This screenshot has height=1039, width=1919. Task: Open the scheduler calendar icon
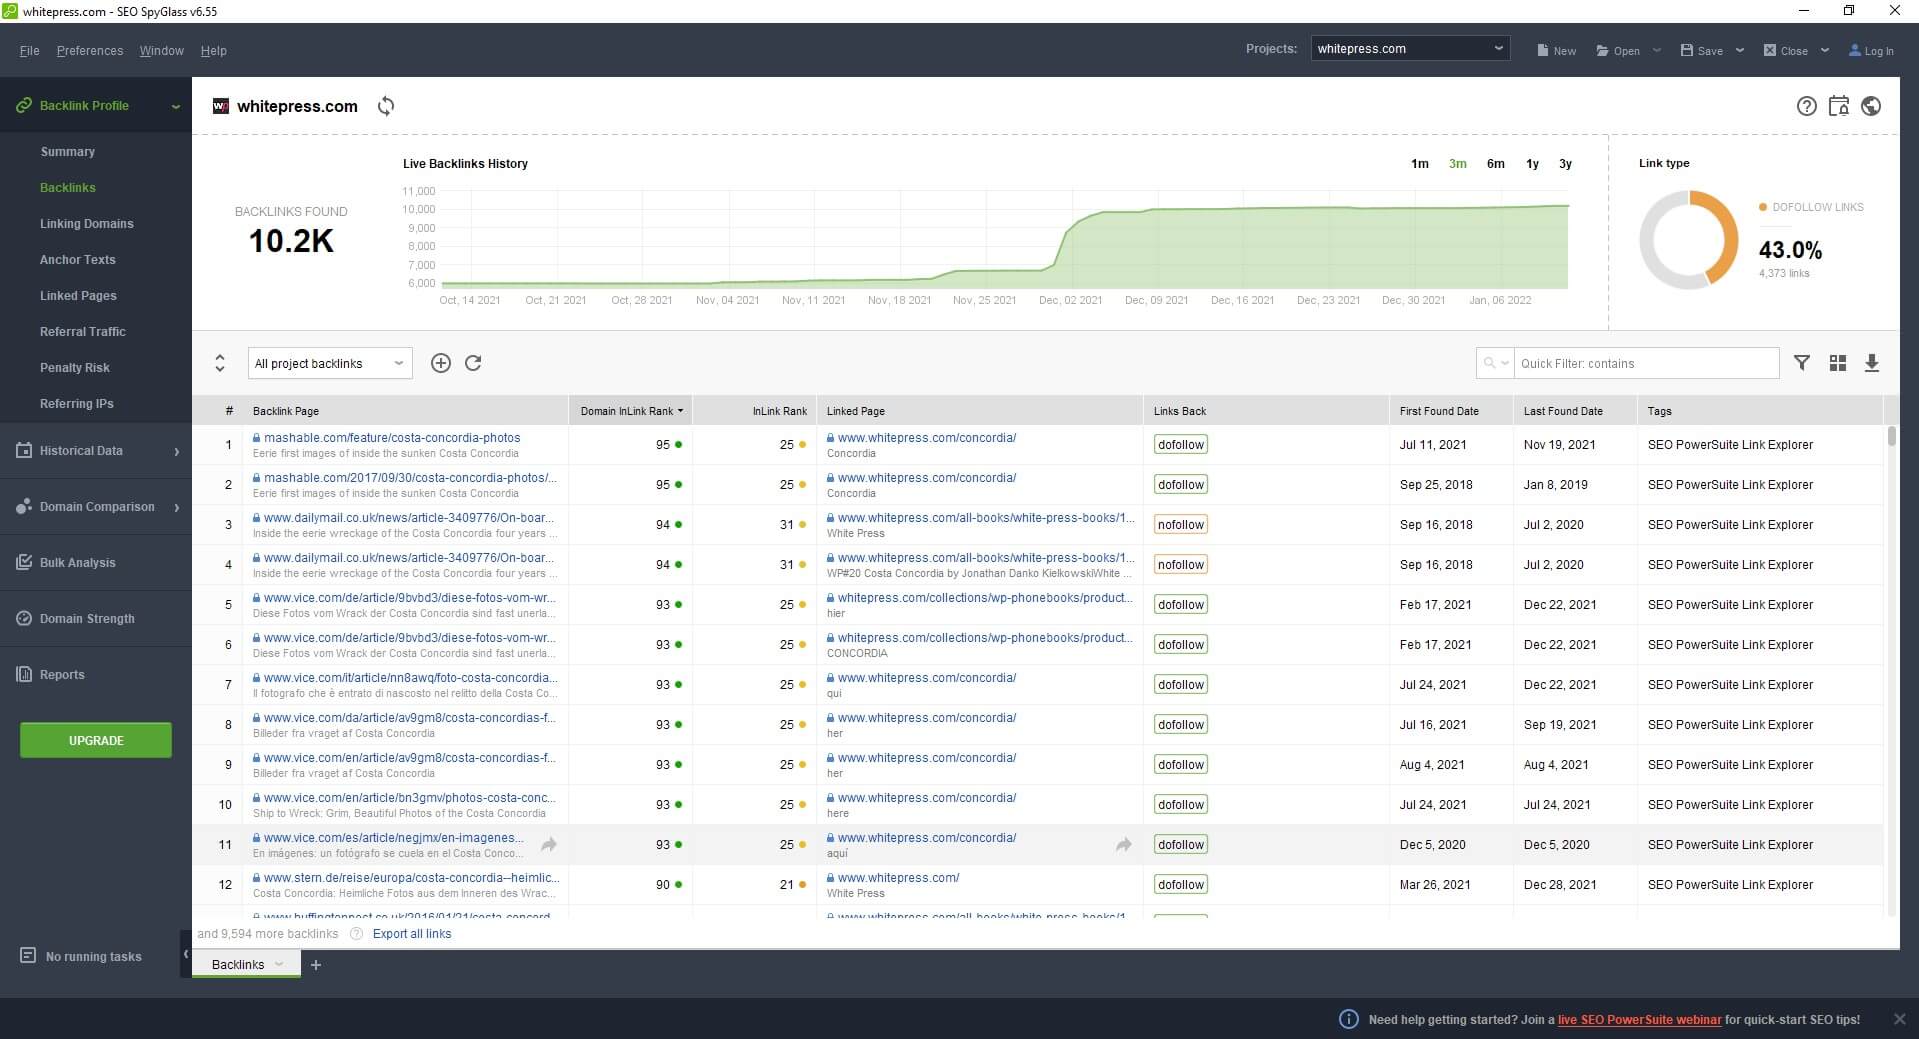(1839, 106)
